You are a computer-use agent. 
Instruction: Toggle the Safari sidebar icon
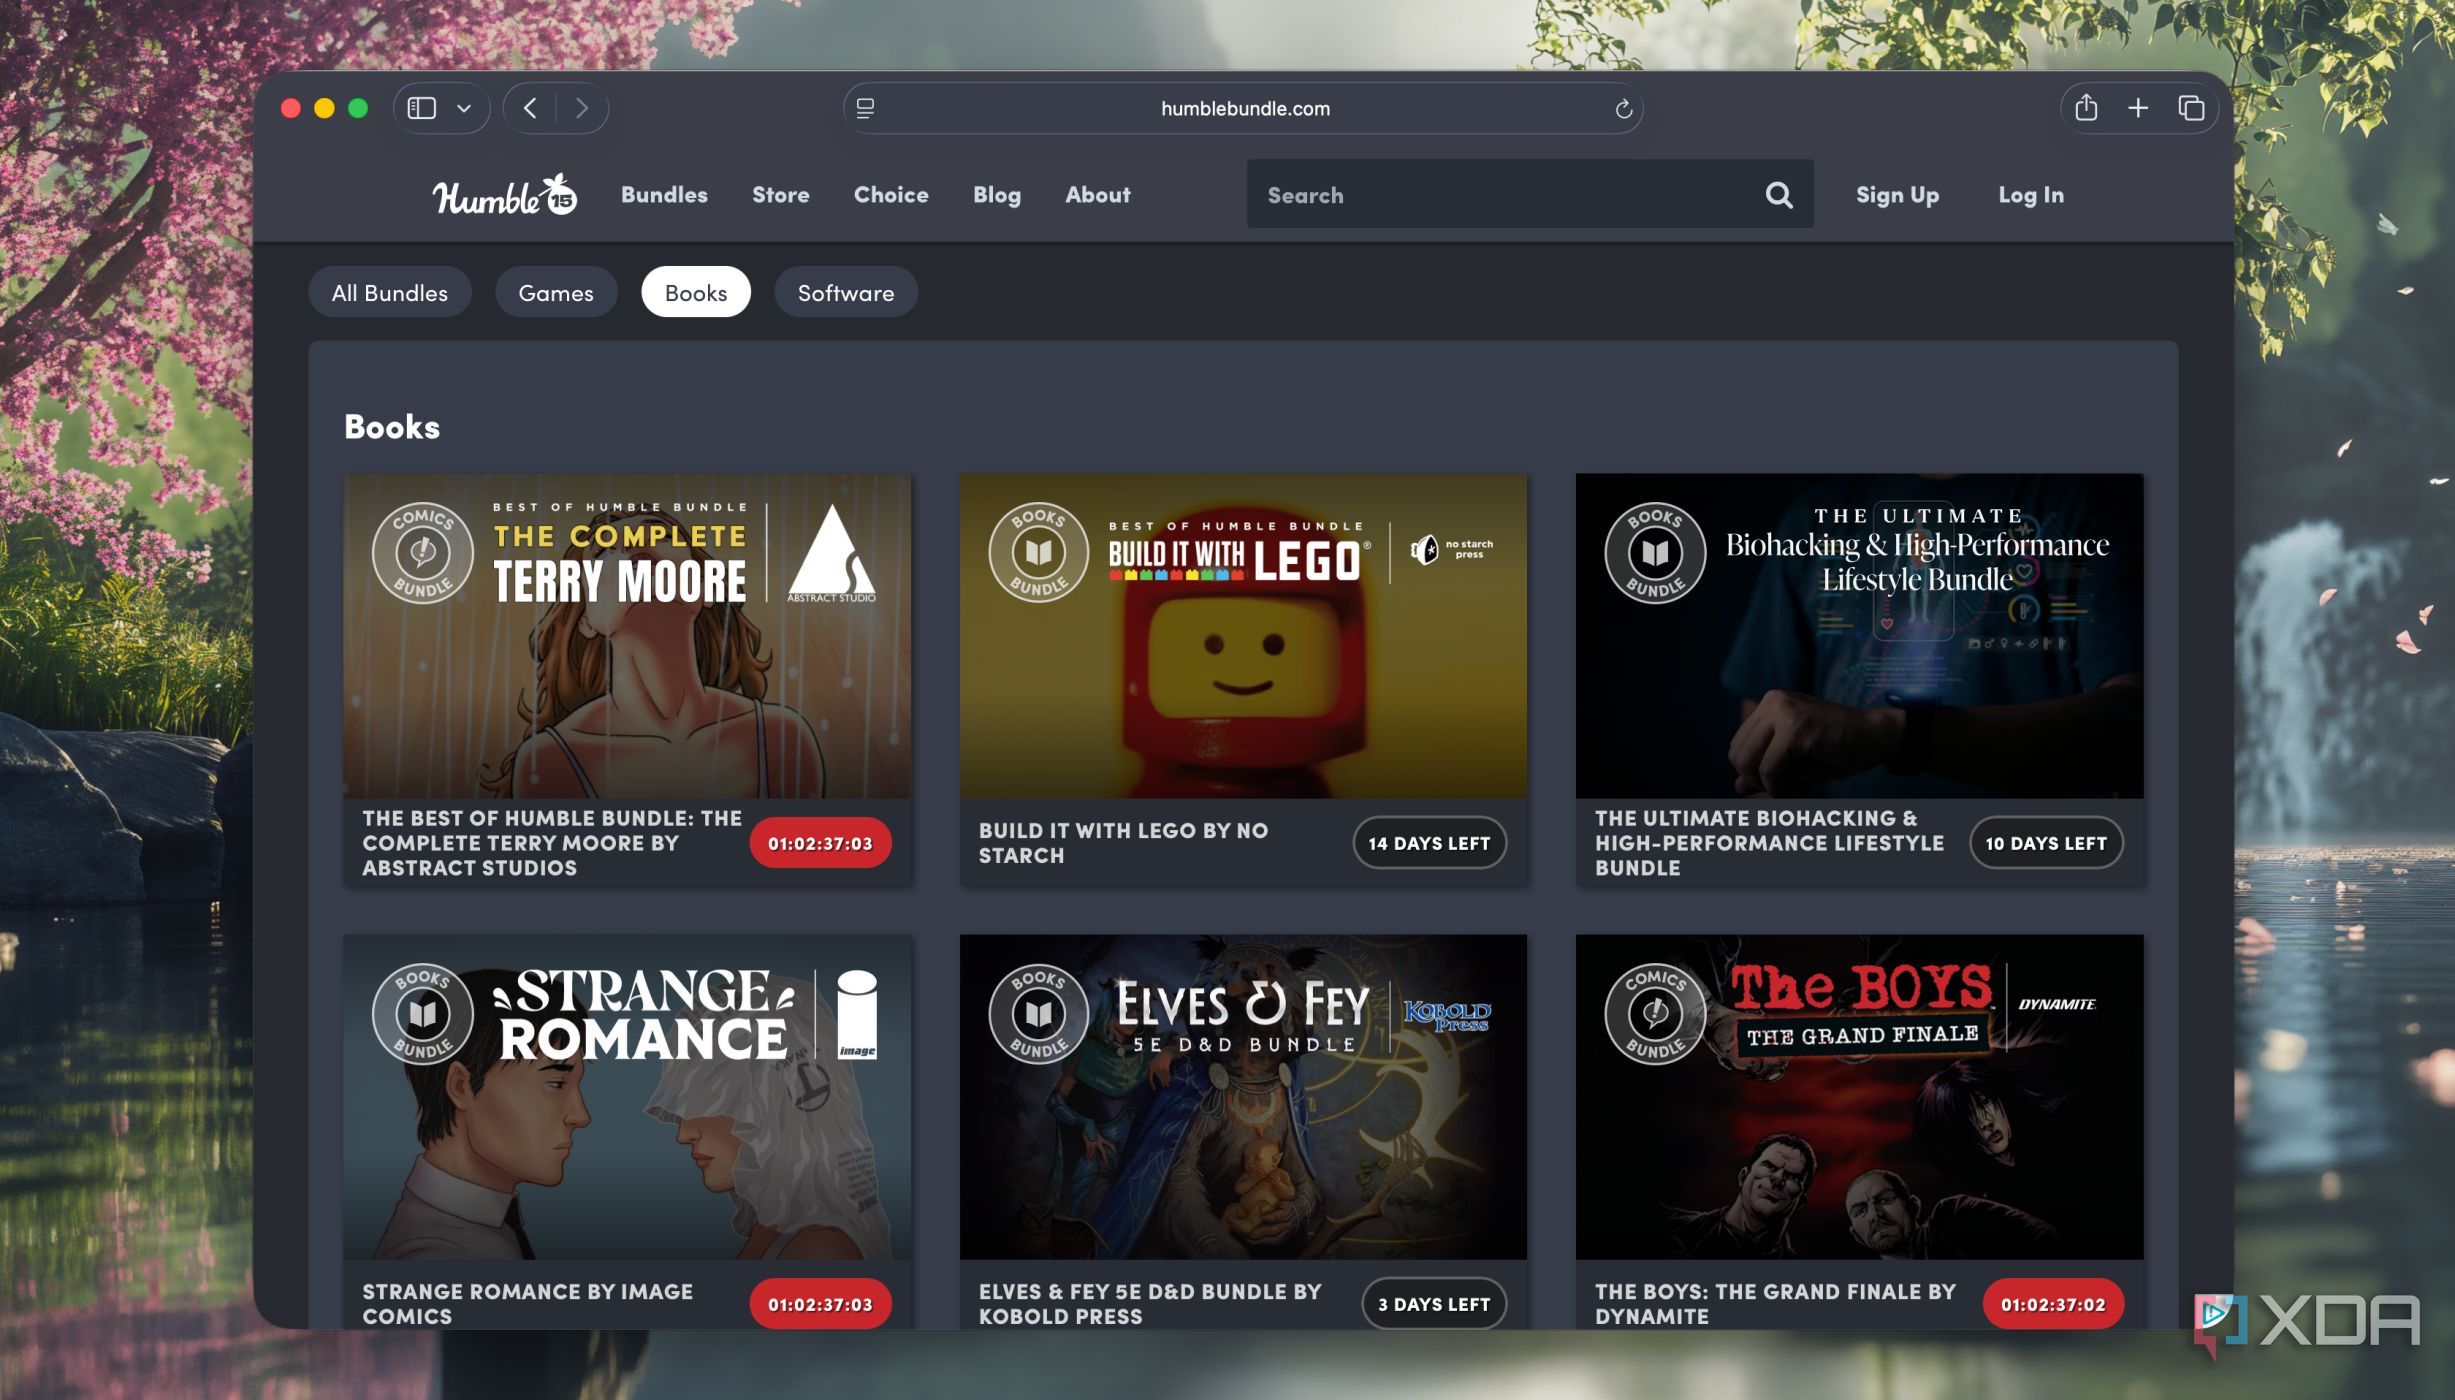[x=422, y=108]
